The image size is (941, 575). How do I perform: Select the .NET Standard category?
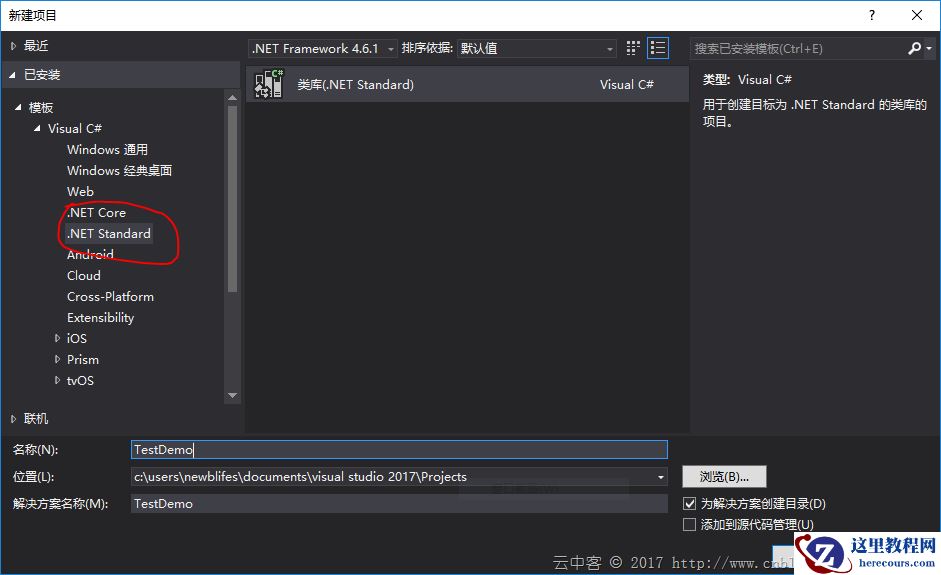109,233
